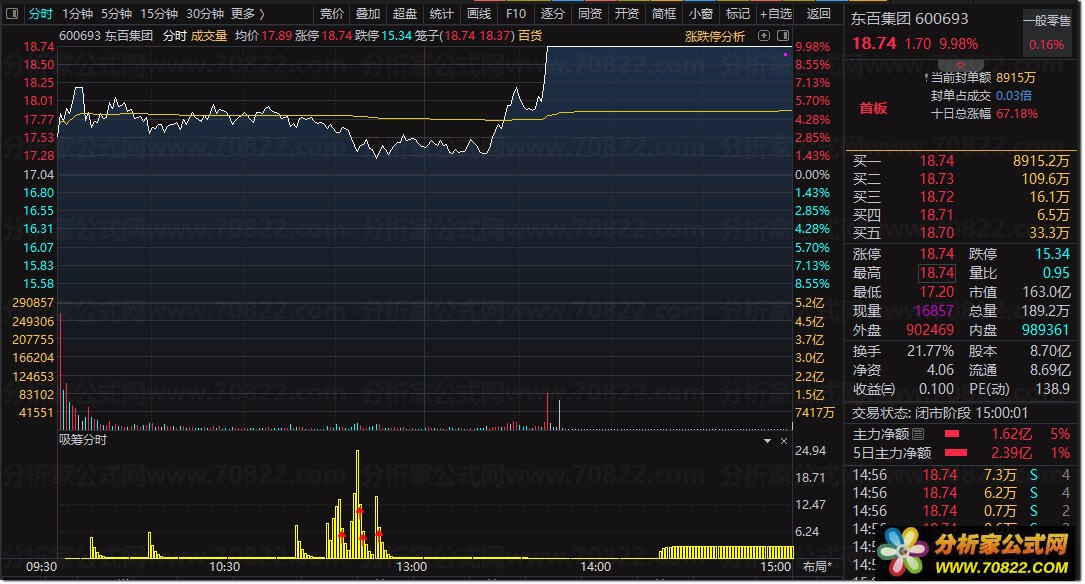Click the 买一 bid row at 18.74
Screen dimensions: 1085x584
pos(961,161)
